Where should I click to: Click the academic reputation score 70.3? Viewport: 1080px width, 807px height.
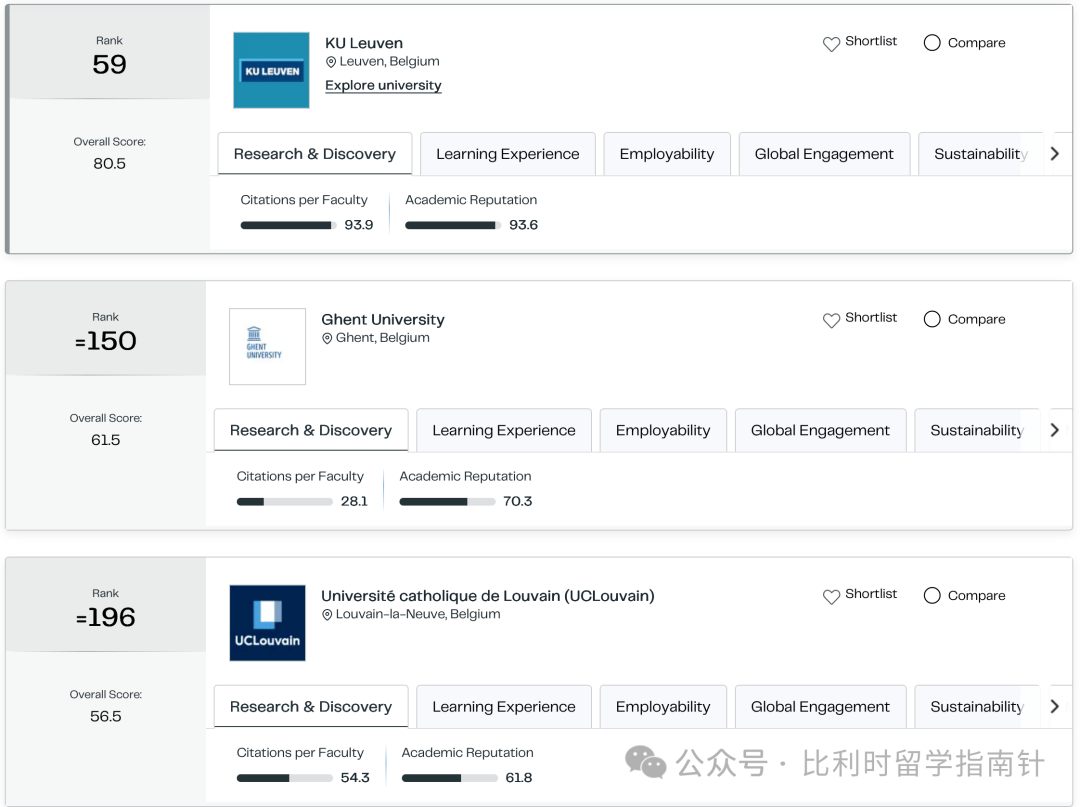click(x=517, y=501)
